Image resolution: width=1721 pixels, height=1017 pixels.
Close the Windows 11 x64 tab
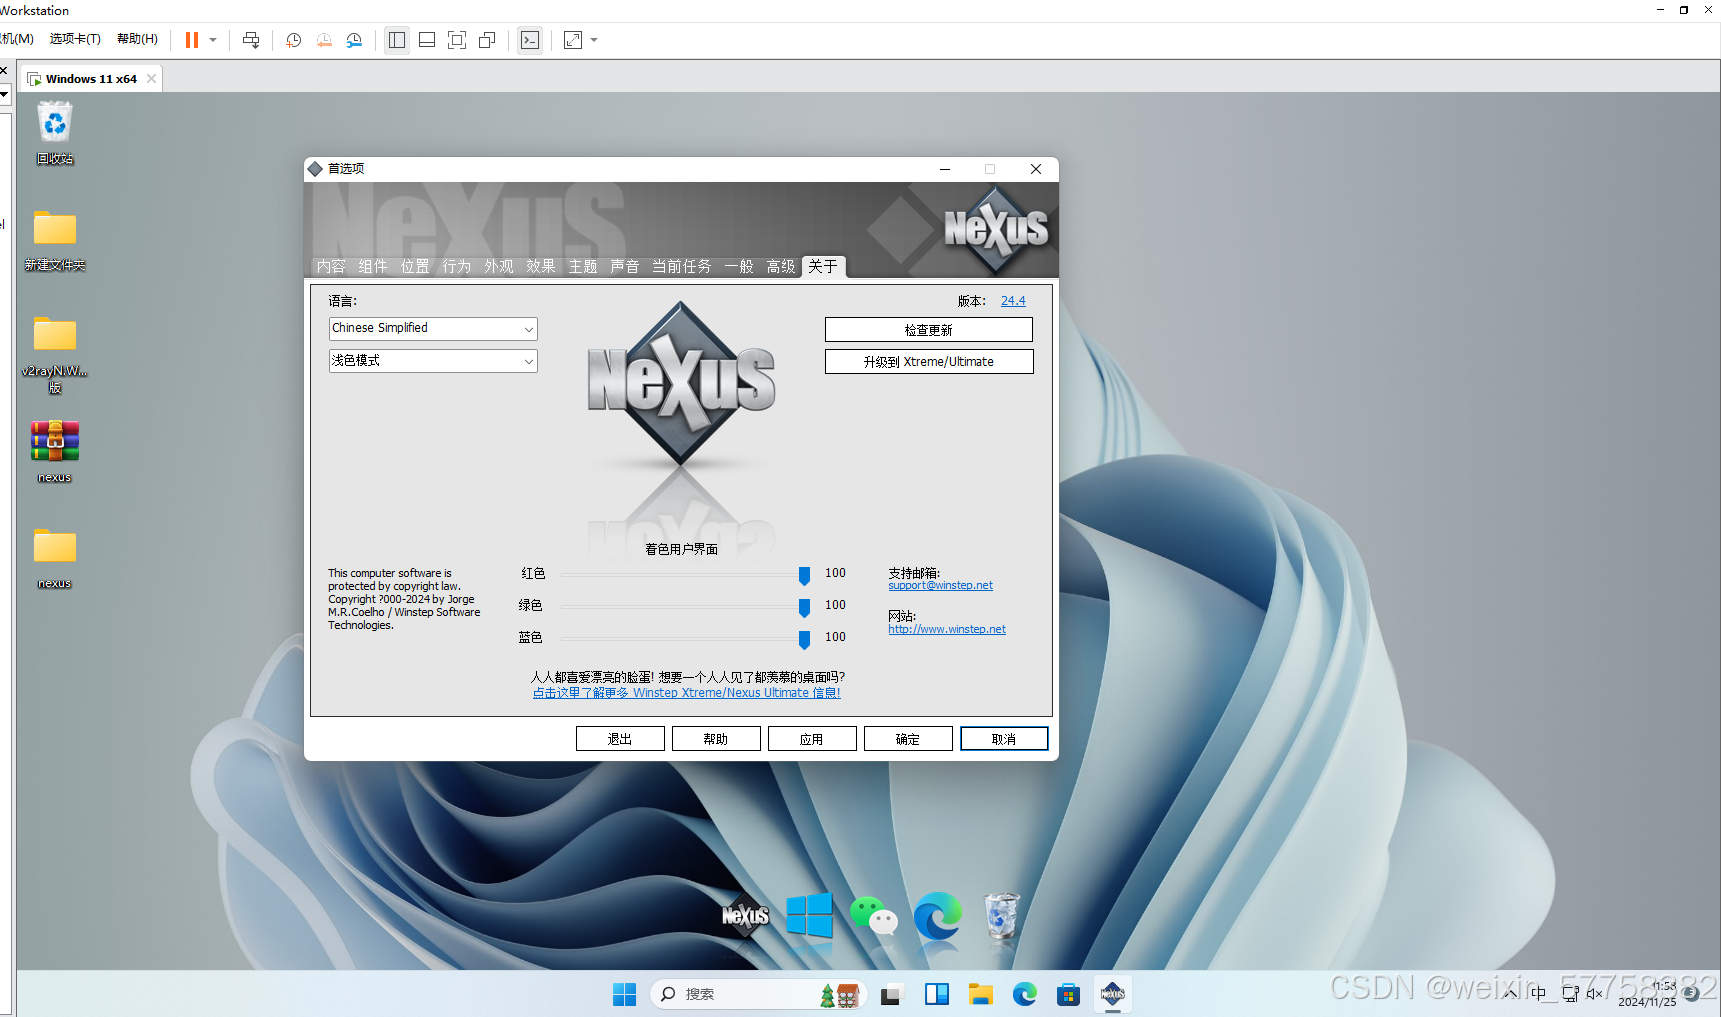point(152,79)
